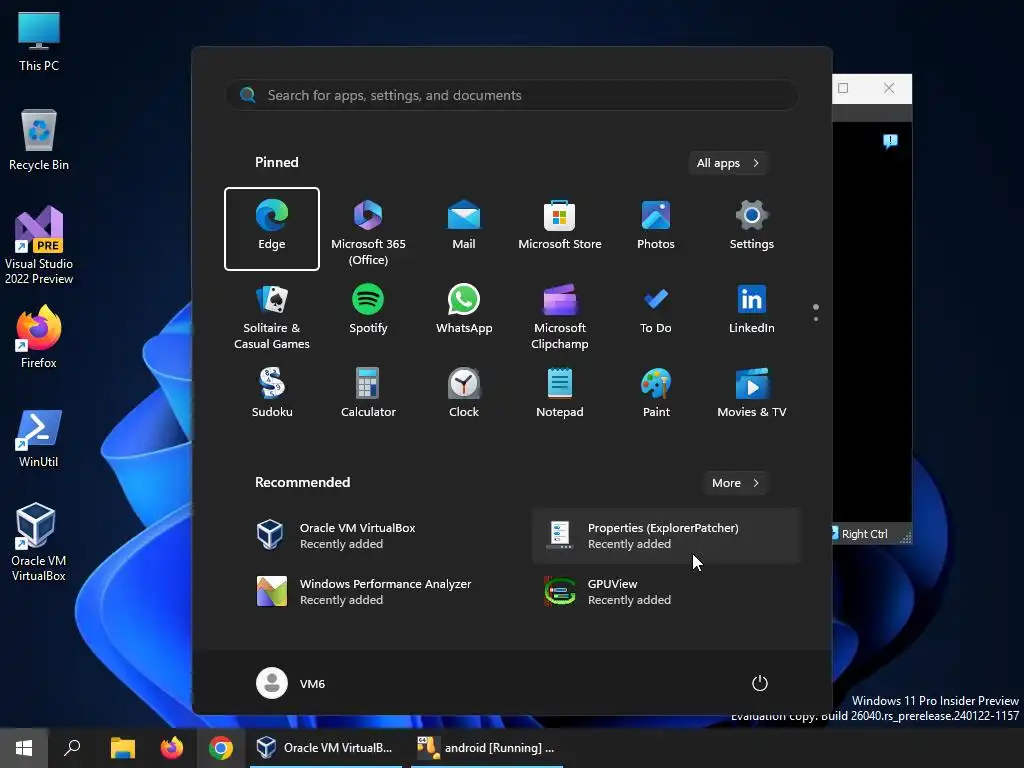The width and height of the screenshot is (1024, 768).
Task: Open the Edge pinned app
Action: tap(272, 229)
